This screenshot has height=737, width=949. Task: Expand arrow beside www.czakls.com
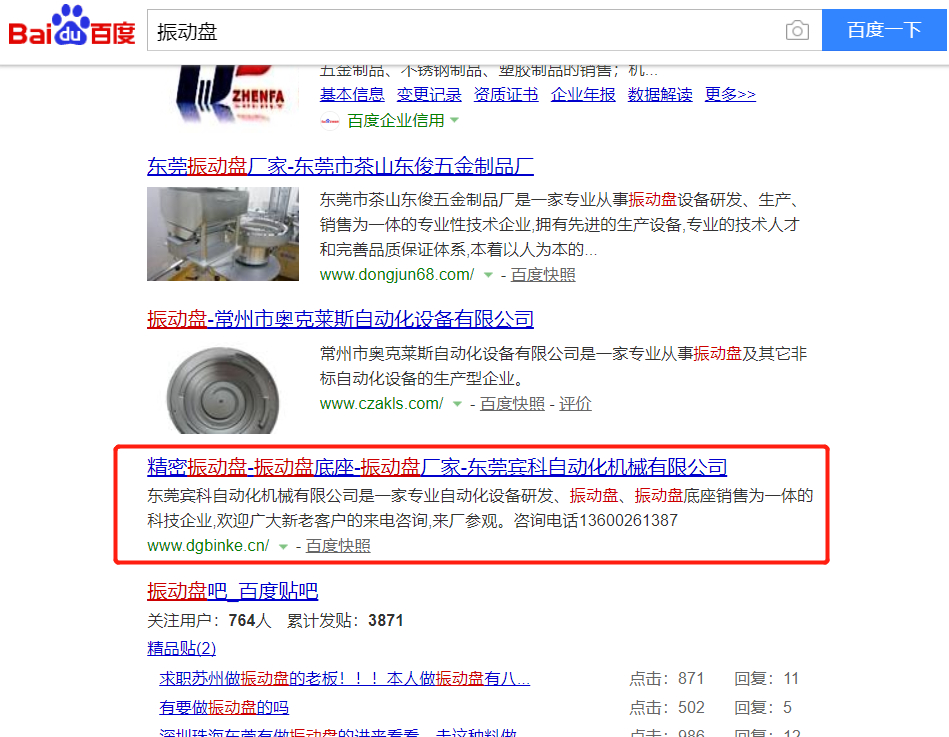[458, 404]
